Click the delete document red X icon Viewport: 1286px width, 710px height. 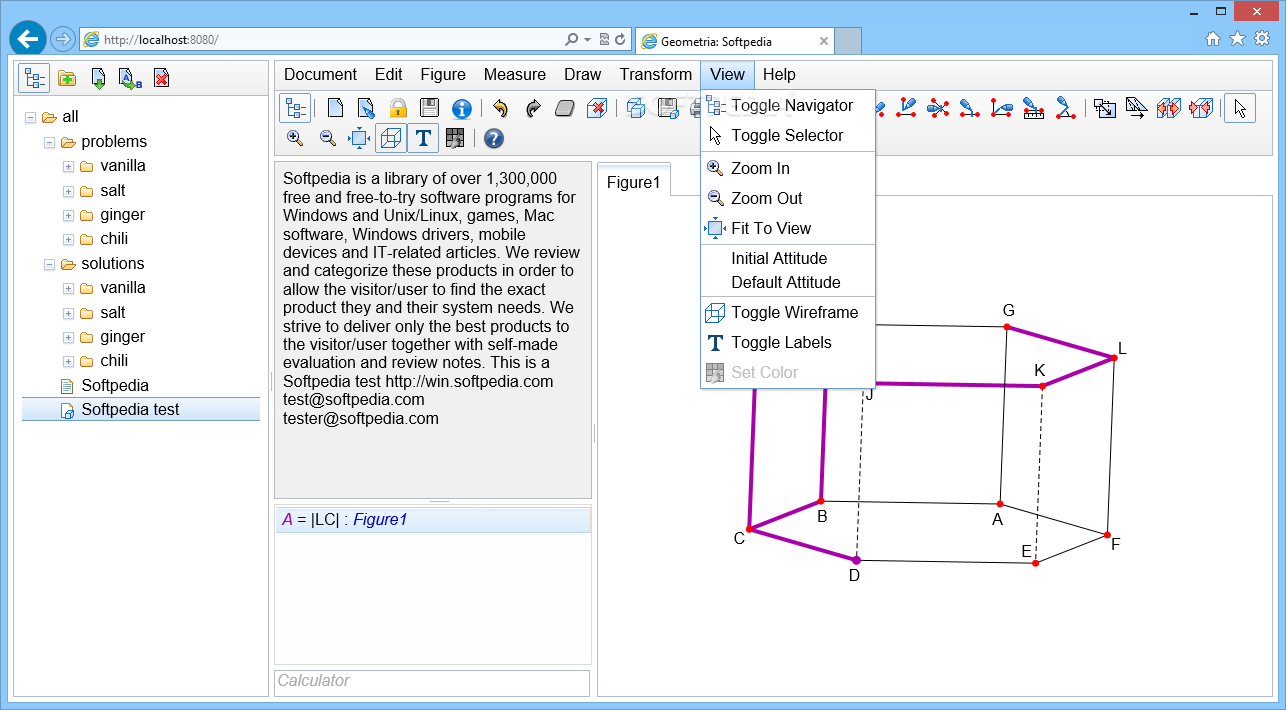[x=161, y=78]
